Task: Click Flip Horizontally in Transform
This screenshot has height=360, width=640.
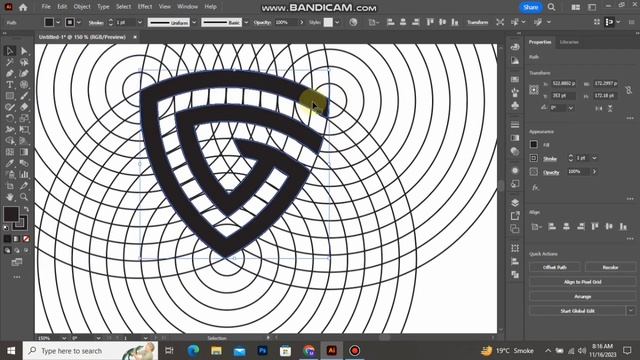Action: (x=599, y=108)
